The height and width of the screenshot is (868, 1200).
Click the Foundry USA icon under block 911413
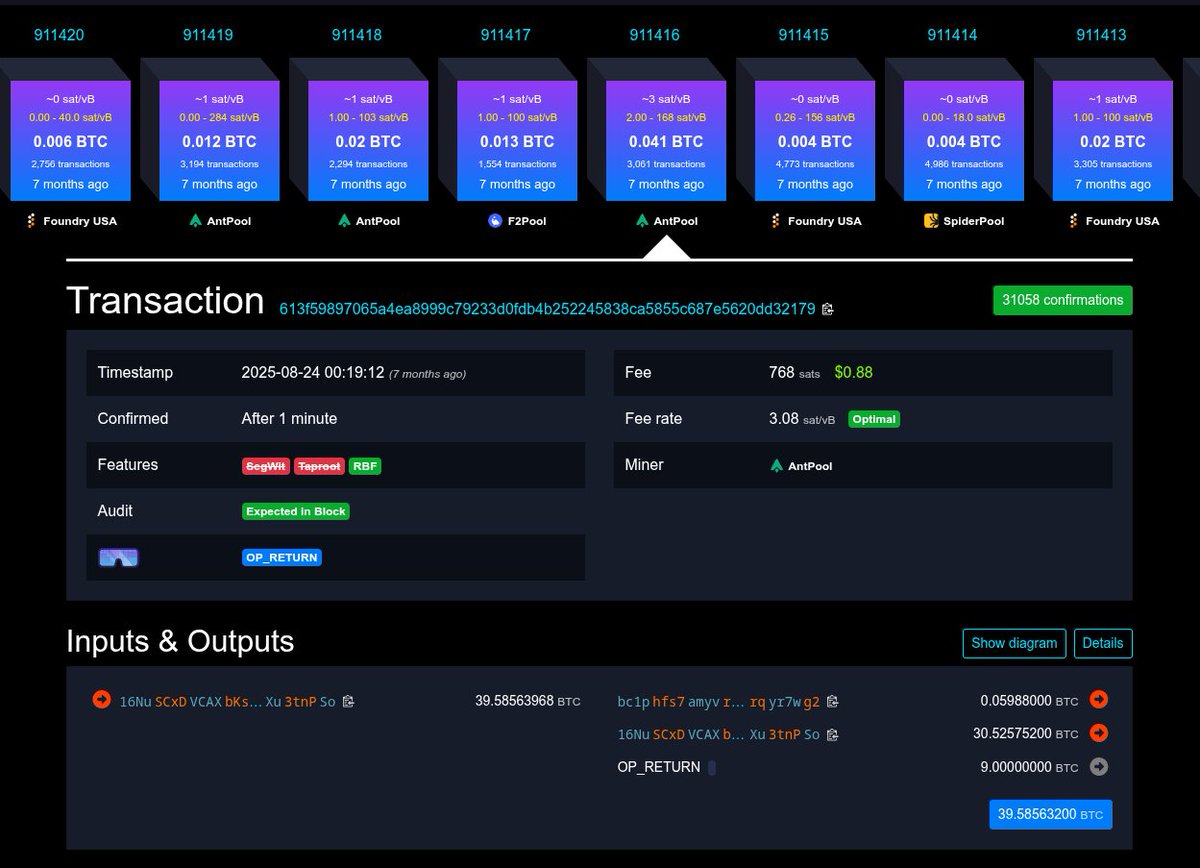click(x=1075, y=220)
